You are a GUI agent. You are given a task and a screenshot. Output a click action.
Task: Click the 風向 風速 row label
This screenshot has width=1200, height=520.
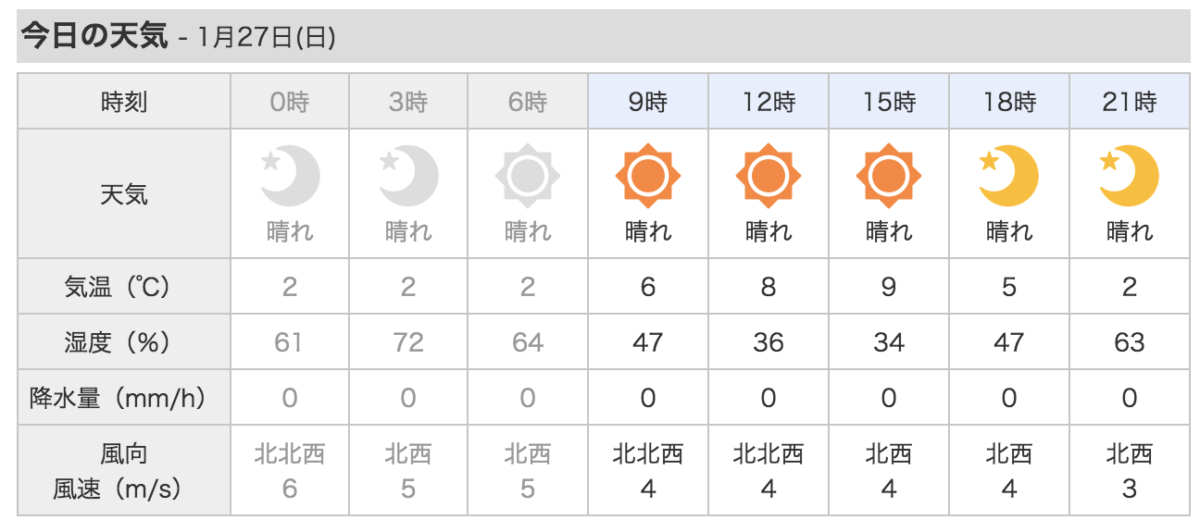[124, 471]
